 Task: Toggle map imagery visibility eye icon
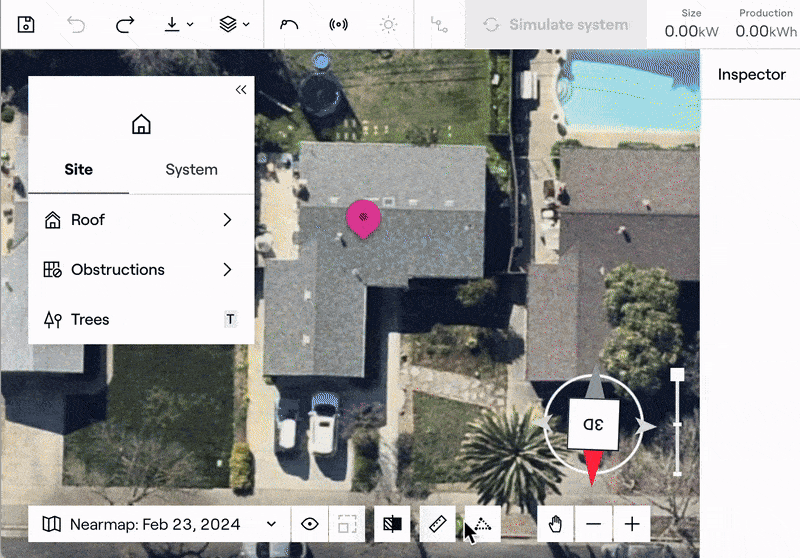pos(310,524)
